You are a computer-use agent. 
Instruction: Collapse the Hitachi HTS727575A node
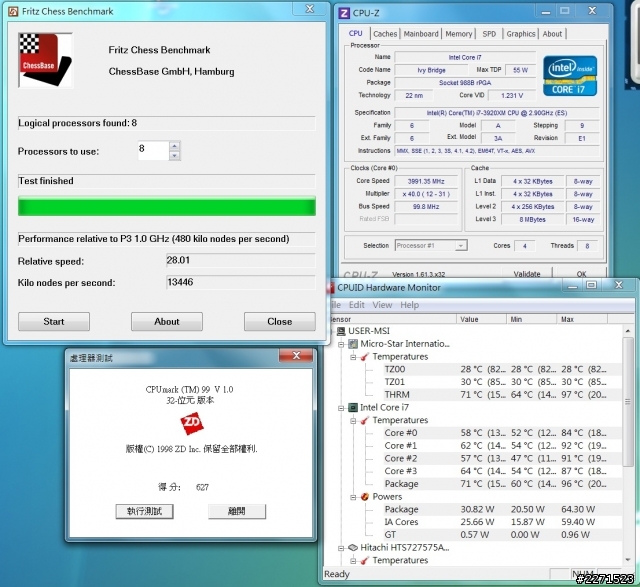click(341, 548)
